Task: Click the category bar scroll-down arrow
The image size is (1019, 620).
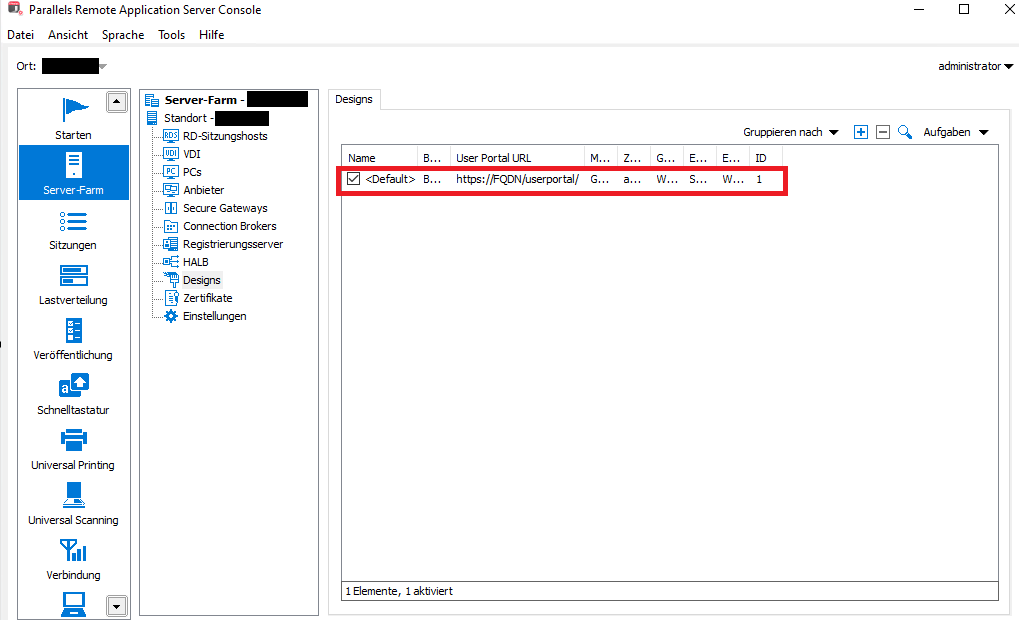Action: coord(117,606)
